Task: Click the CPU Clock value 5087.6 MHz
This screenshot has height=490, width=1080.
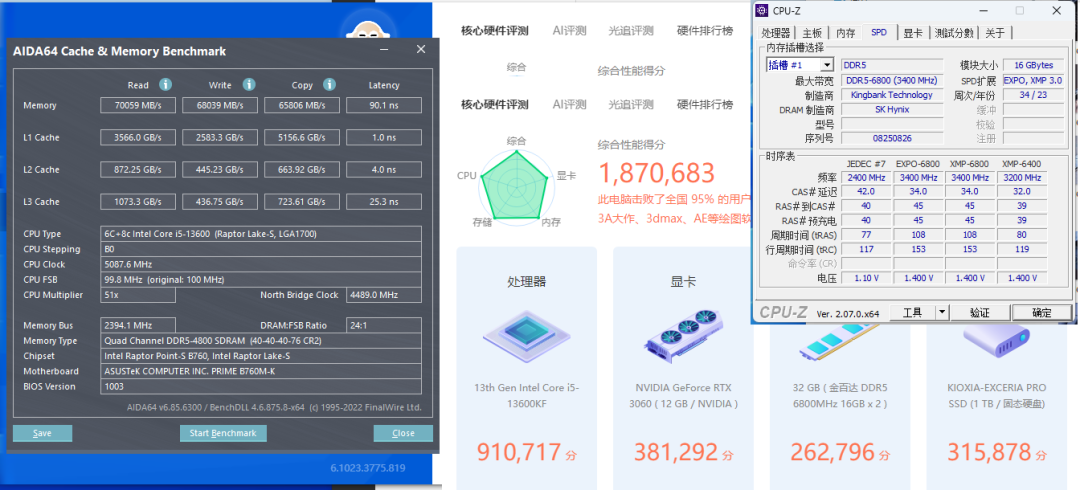Action: (261, 265)
